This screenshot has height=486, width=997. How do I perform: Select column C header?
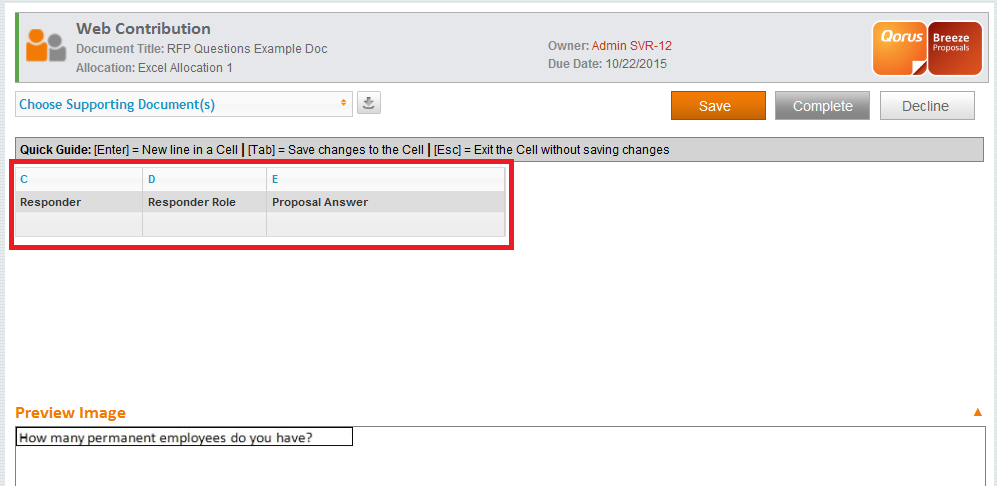click(x=79, y=179)
